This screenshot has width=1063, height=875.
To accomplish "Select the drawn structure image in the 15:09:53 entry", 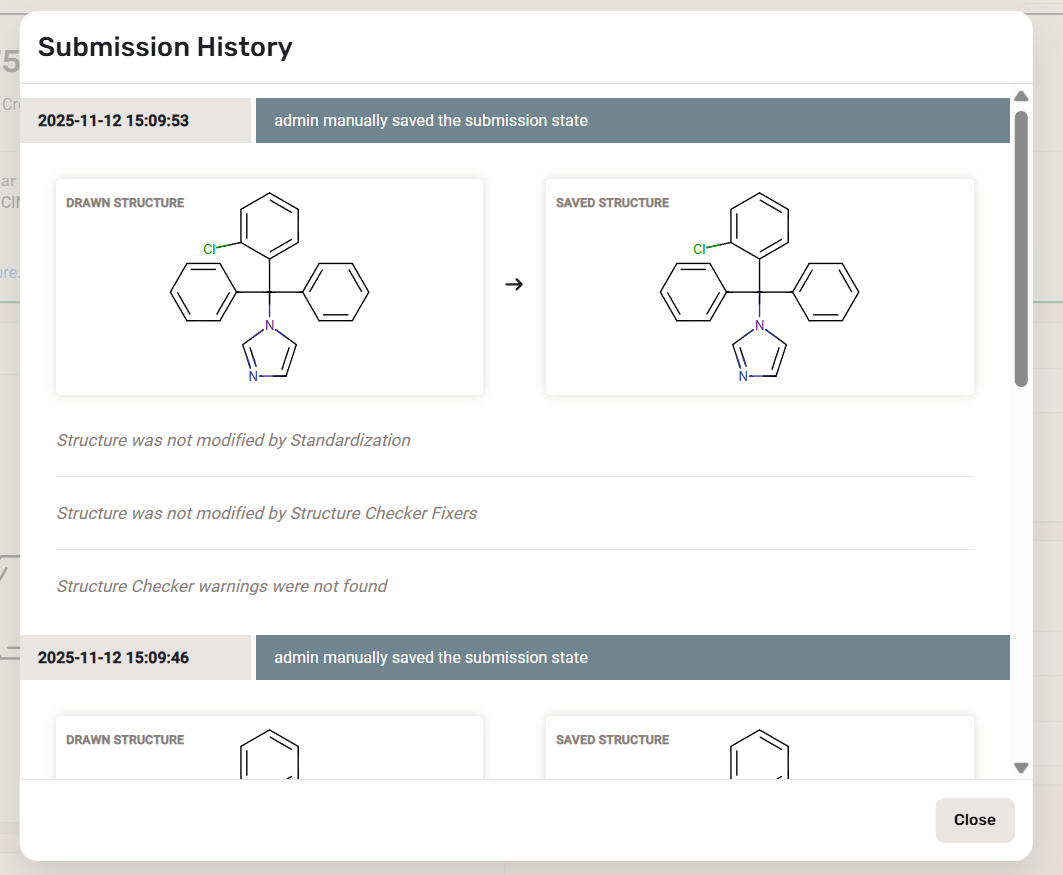I will (269, 287).
